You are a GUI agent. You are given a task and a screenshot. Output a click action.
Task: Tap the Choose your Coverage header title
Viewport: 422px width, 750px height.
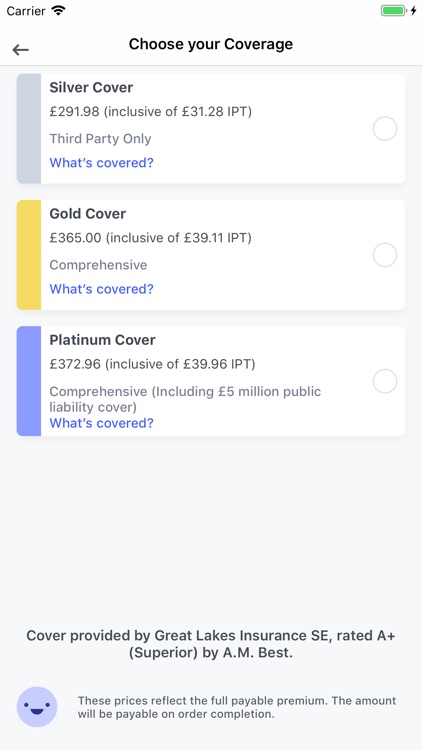[x=211, y=44]
